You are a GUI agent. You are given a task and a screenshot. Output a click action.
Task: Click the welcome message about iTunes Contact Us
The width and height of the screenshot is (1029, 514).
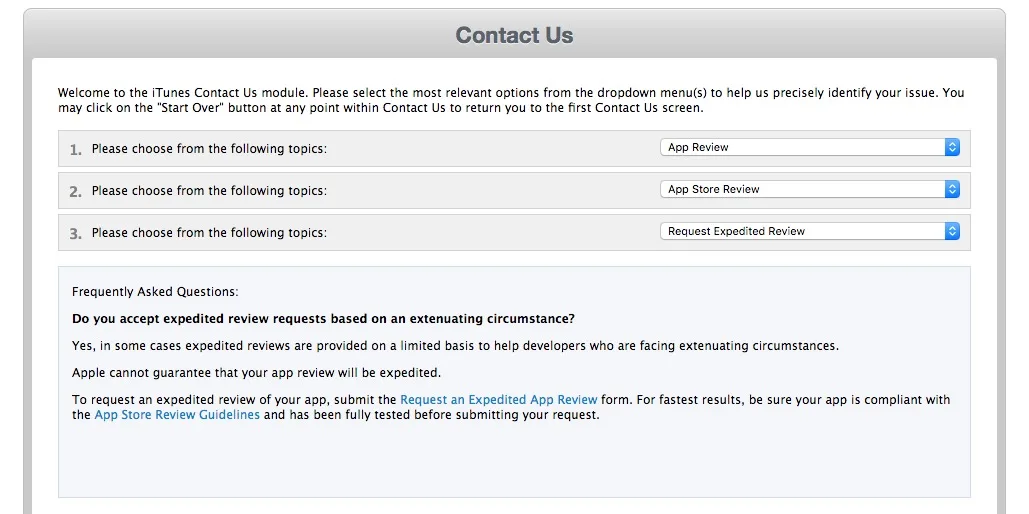click(511, 100)
